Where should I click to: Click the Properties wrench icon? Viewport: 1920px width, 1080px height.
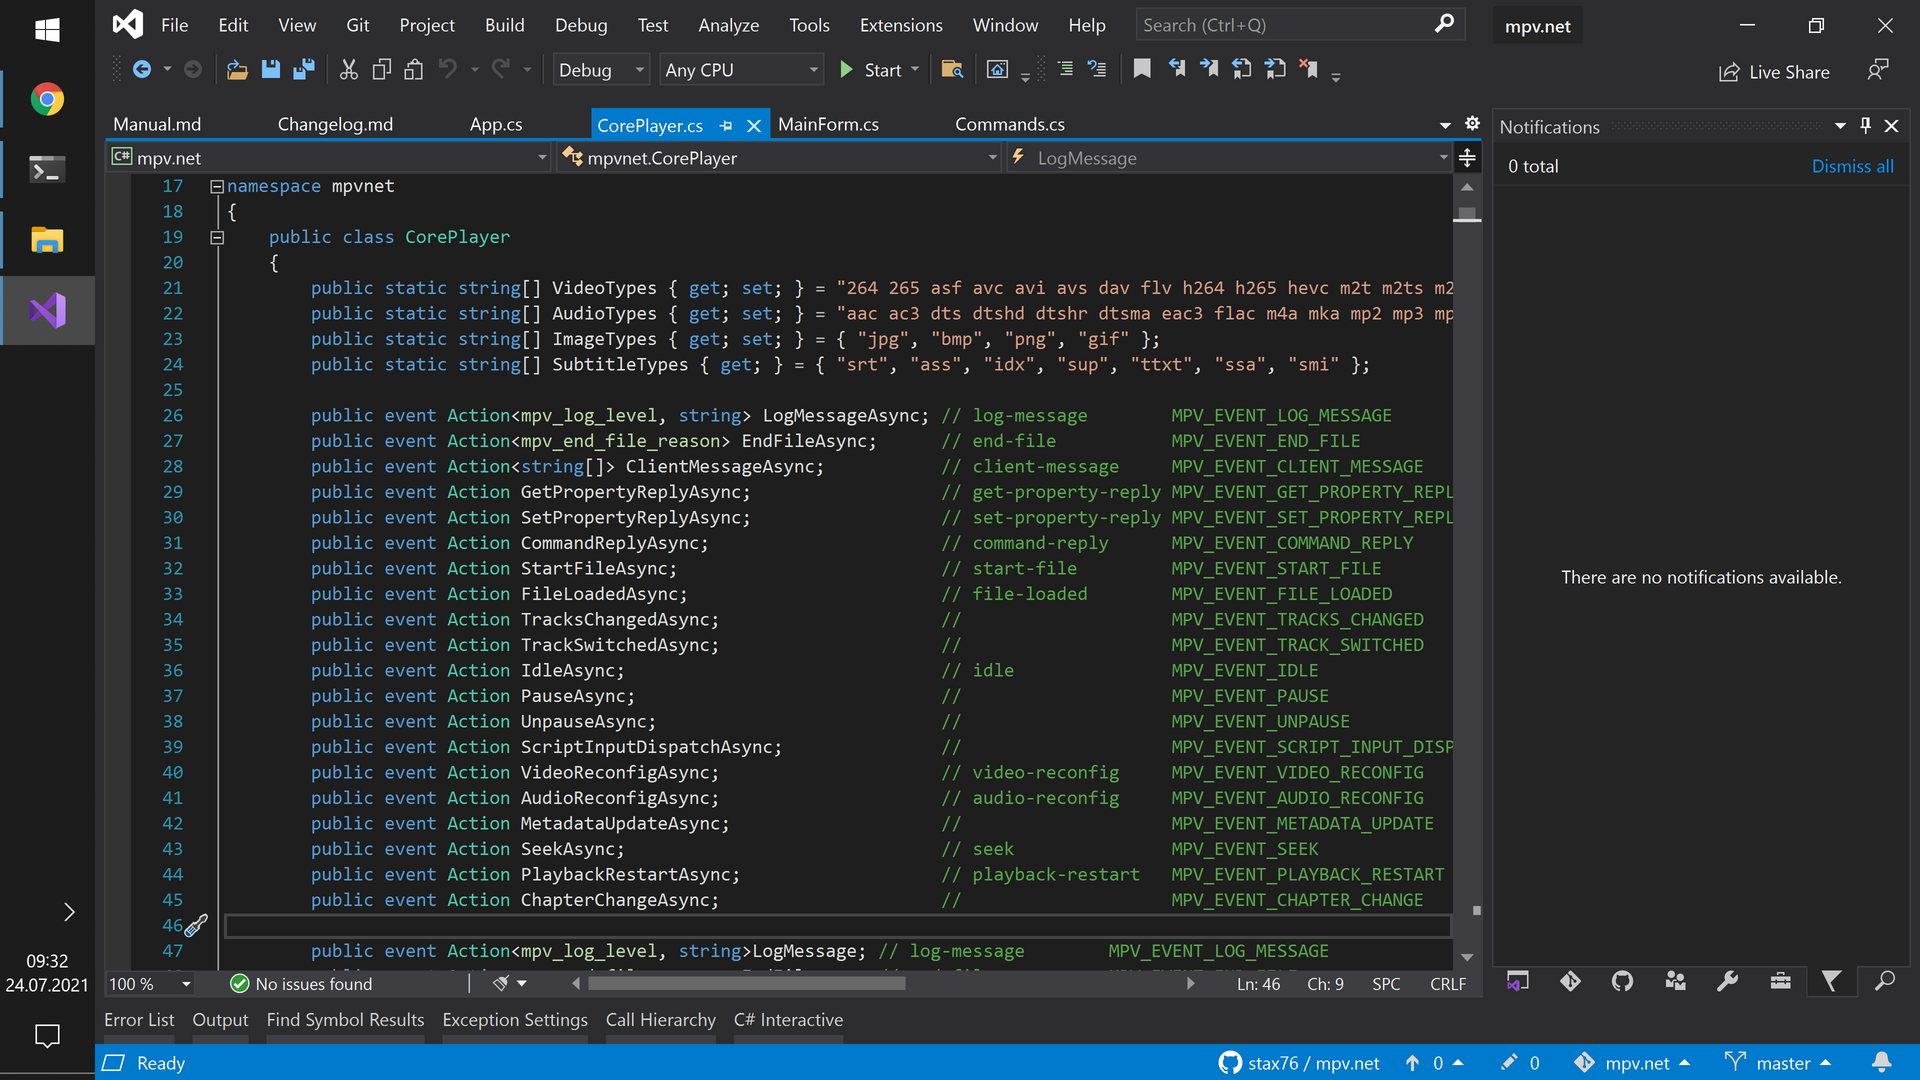pos(1727,982)
